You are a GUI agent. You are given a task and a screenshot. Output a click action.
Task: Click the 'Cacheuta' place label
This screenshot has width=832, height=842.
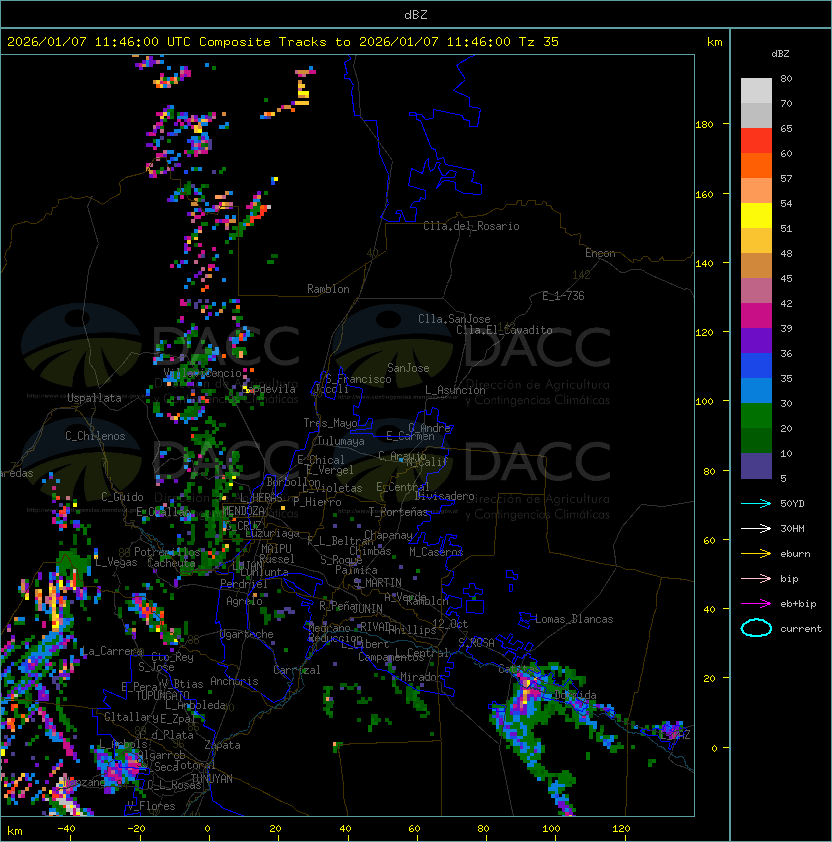(x=171, y=563)
